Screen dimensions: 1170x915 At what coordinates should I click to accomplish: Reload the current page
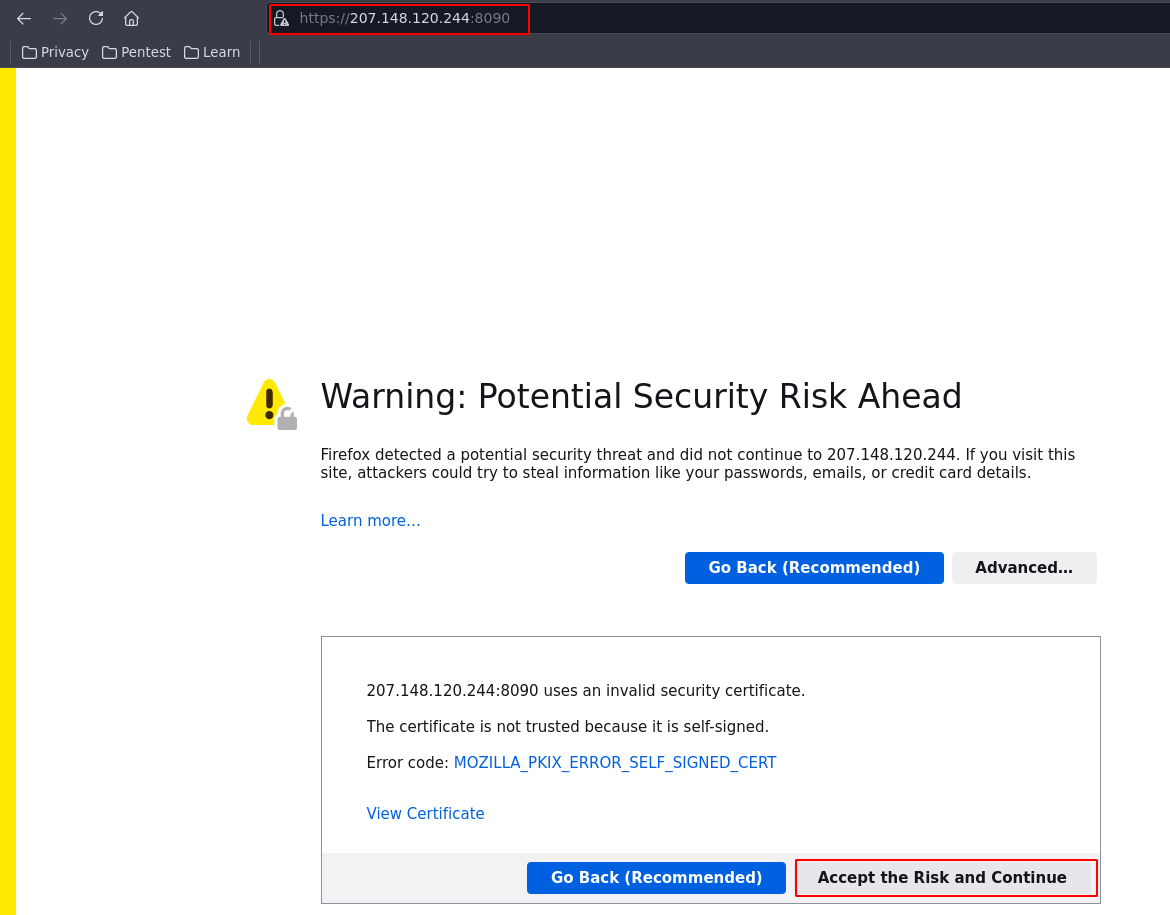pyautogui.click(x=96, y=19)
